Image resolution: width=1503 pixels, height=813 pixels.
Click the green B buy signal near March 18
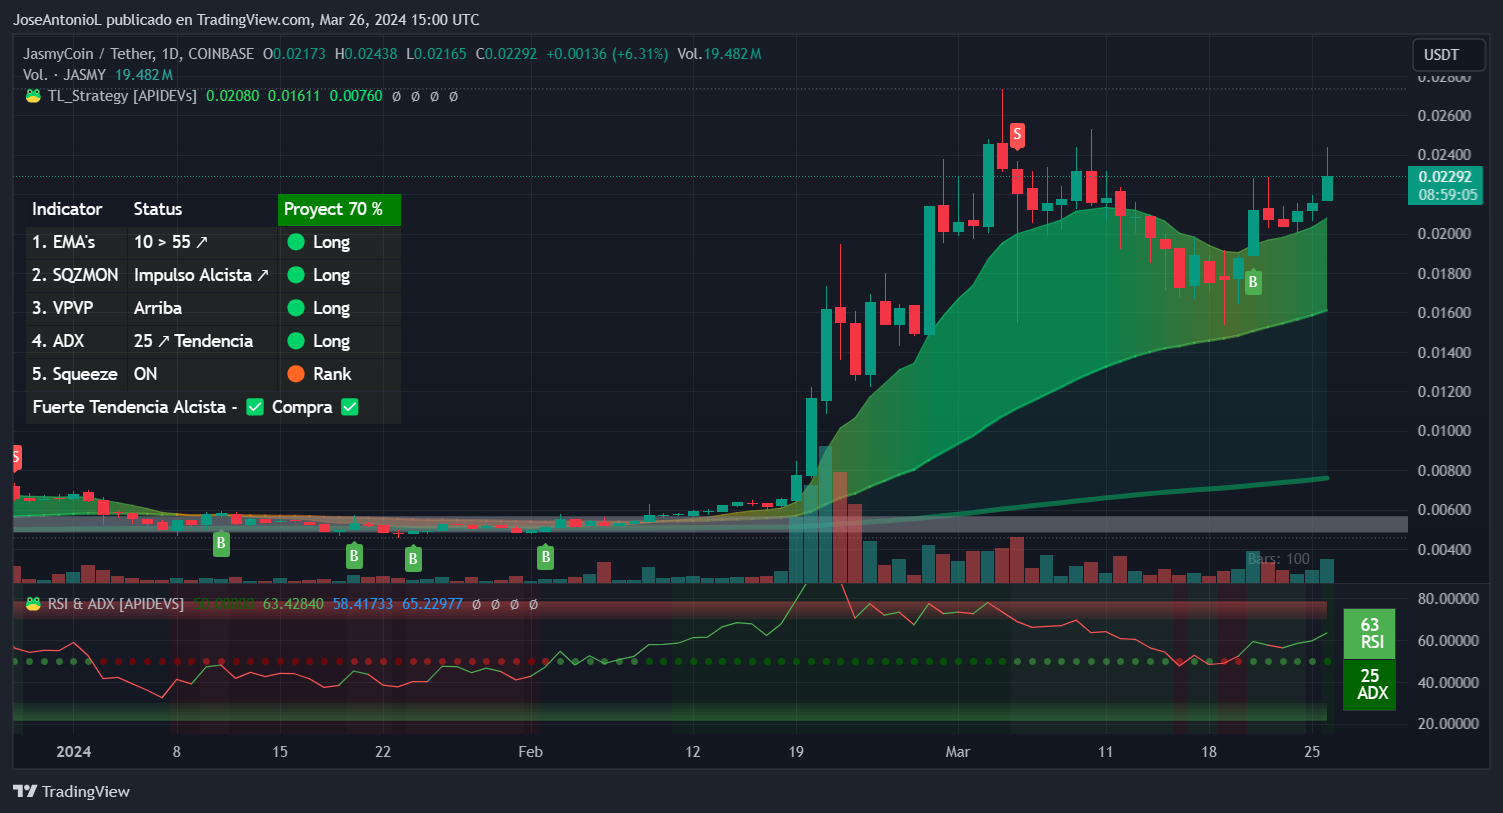click(x=1253, y=282)
